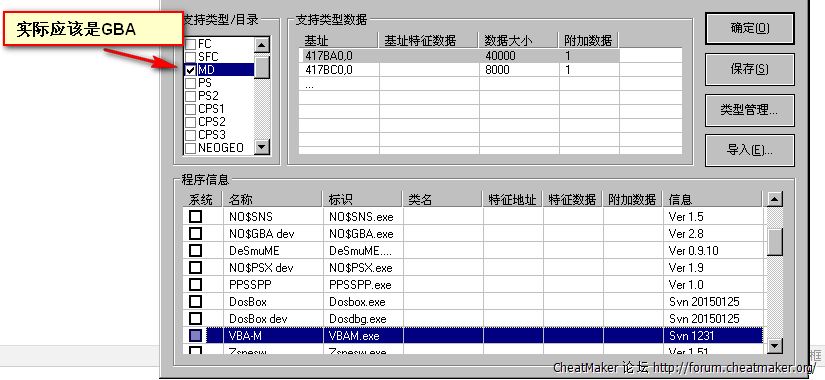Enable the PS2 type checkbox
This screenshot has width=825, height=380.
(190, 96)
